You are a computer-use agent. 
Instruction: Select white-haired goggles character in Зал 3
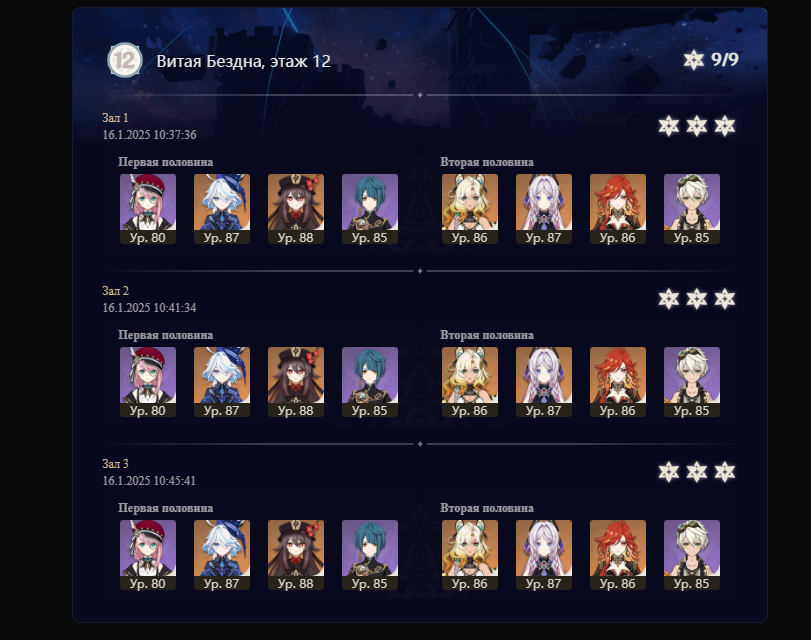[692, 555]
